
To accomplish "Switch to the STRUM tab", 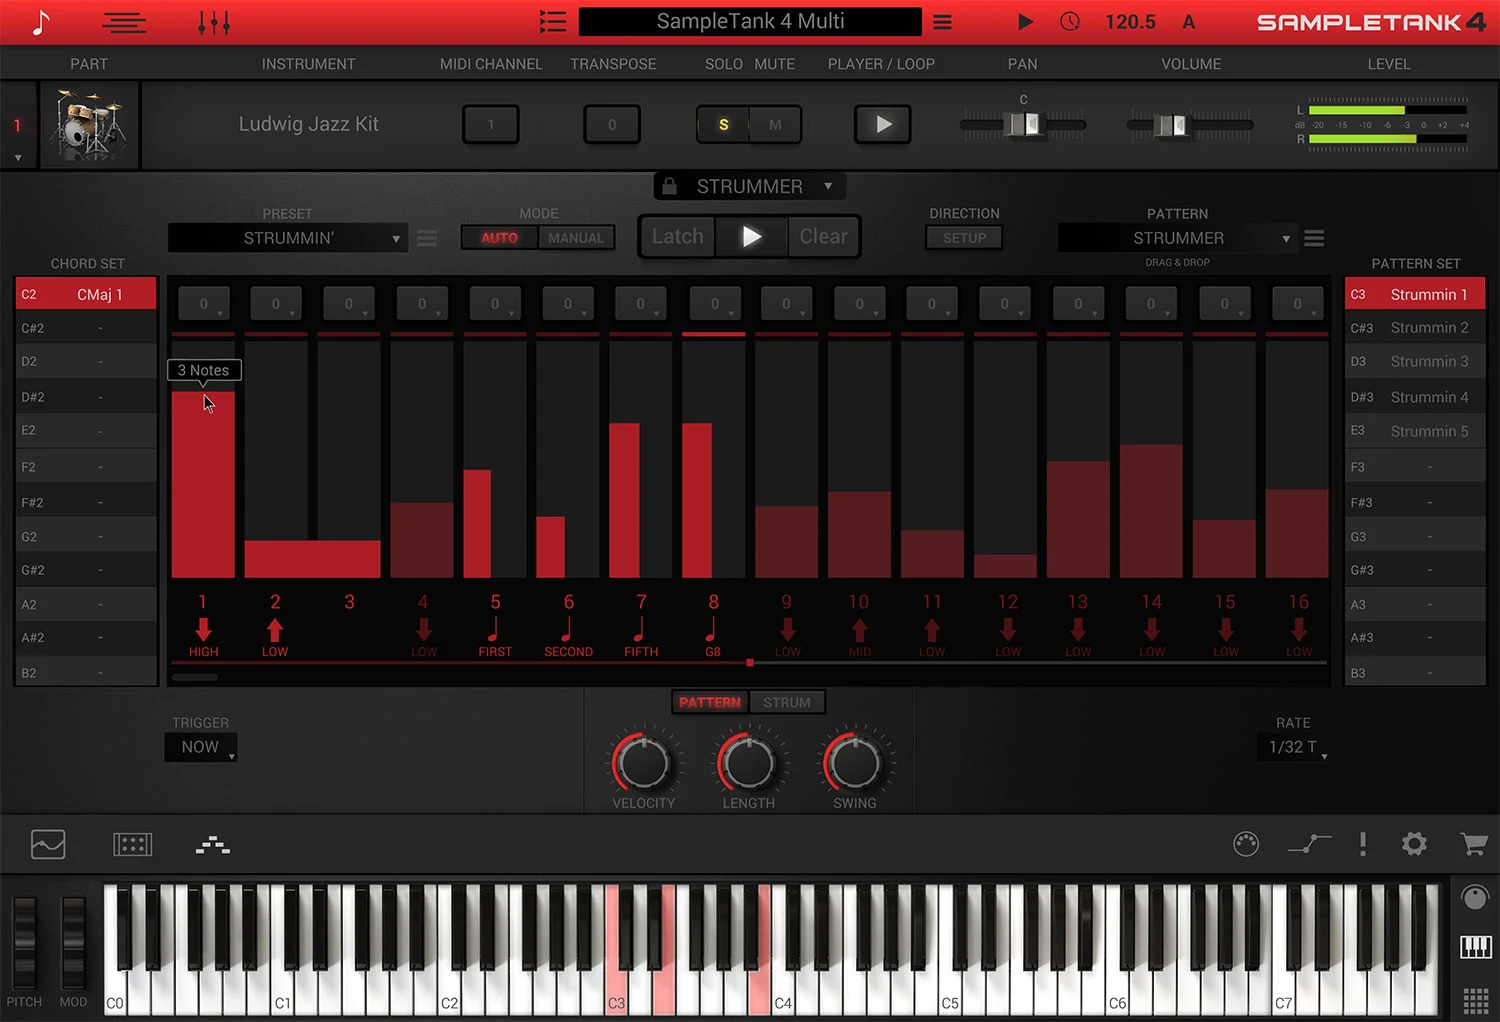I will point(787,702).
